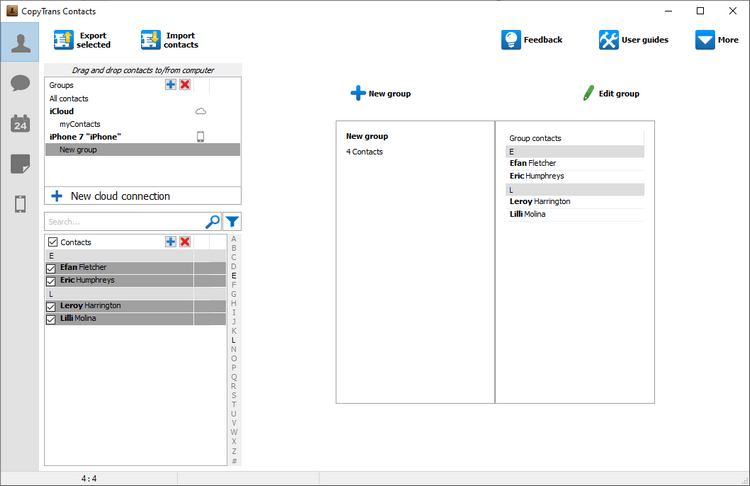Click the 4 : 4 status bar counter
The width and height of the screenshot is (750, 486).
tap(89, 478)
